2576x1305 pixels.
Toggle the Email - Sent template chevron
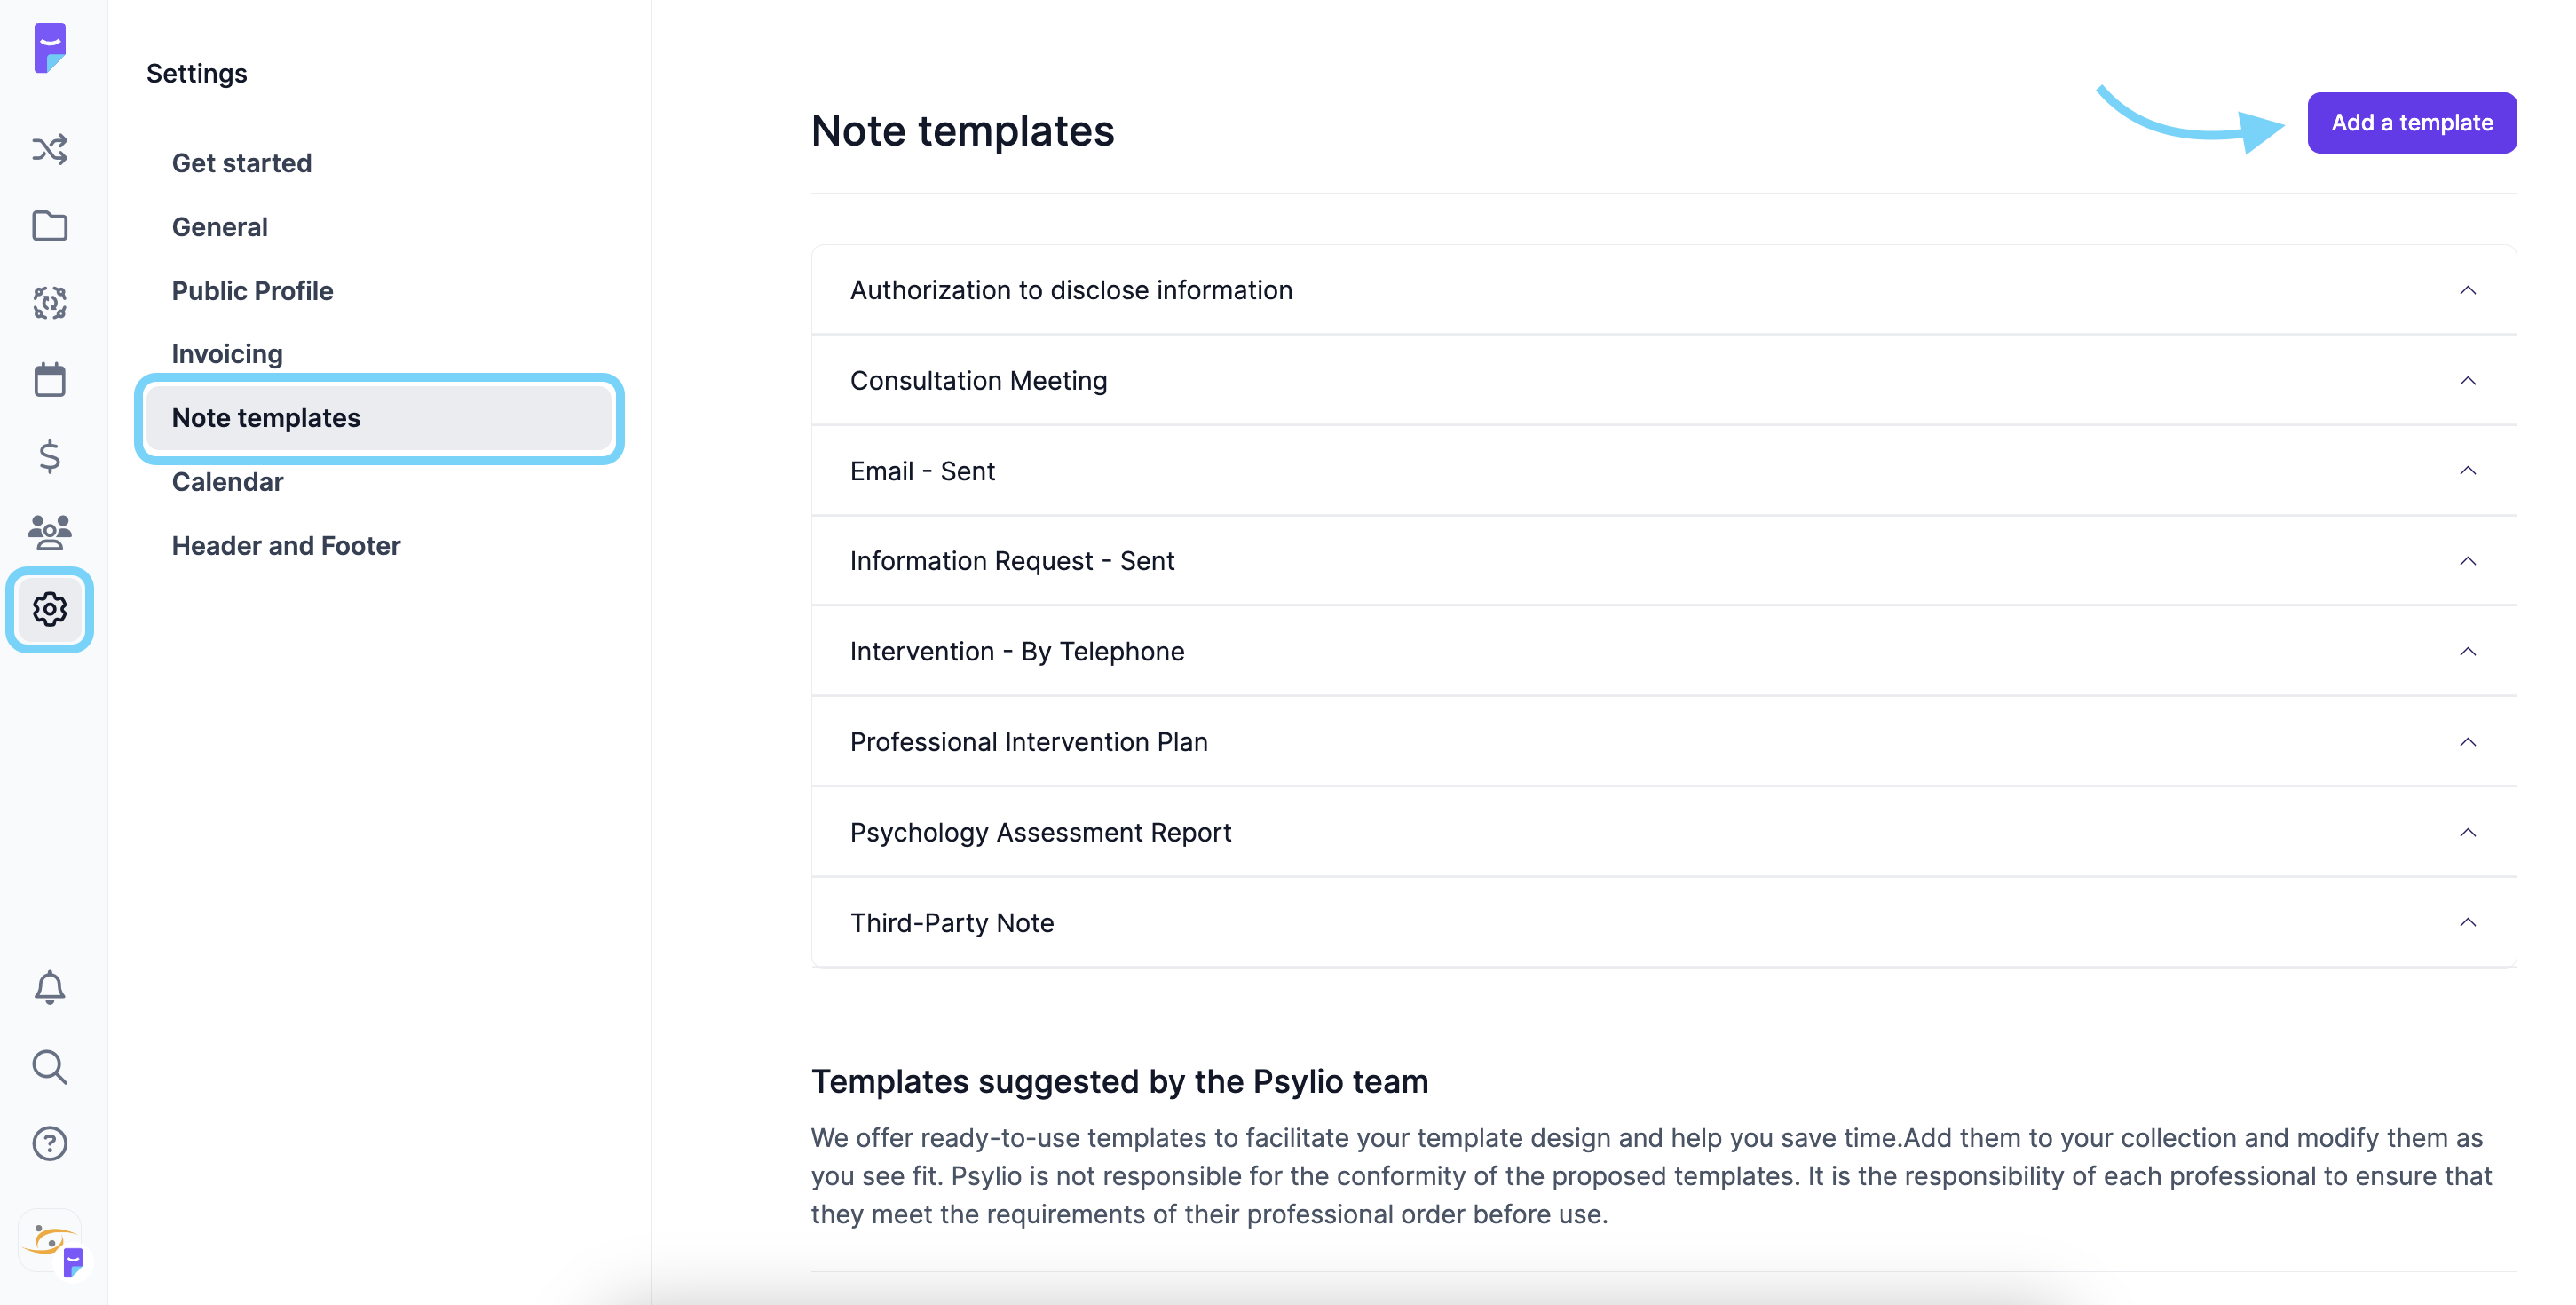pos(2467,470)
